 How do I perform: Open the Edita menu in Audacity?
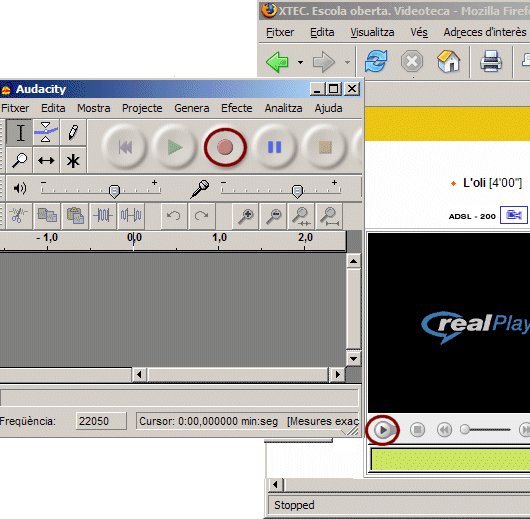tap(53, 108)
